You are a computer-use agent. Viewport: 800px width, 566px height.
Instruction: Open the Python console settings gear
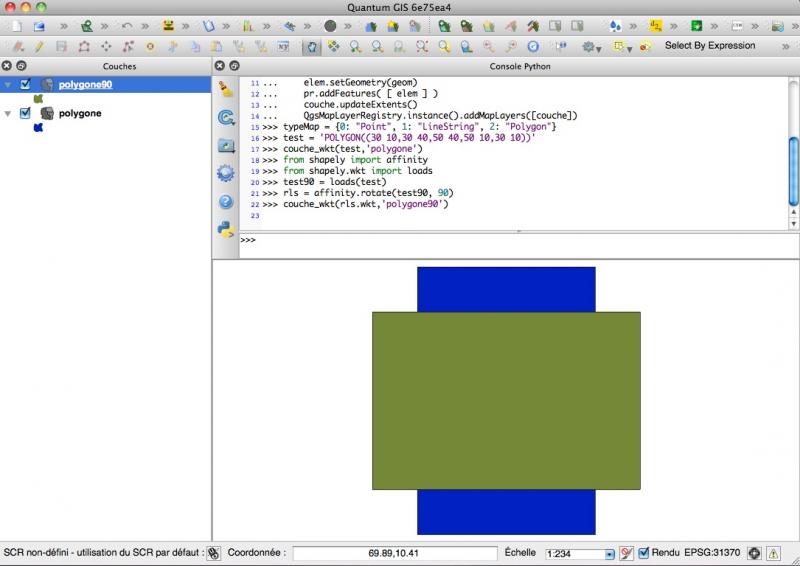tap(225, 172)
